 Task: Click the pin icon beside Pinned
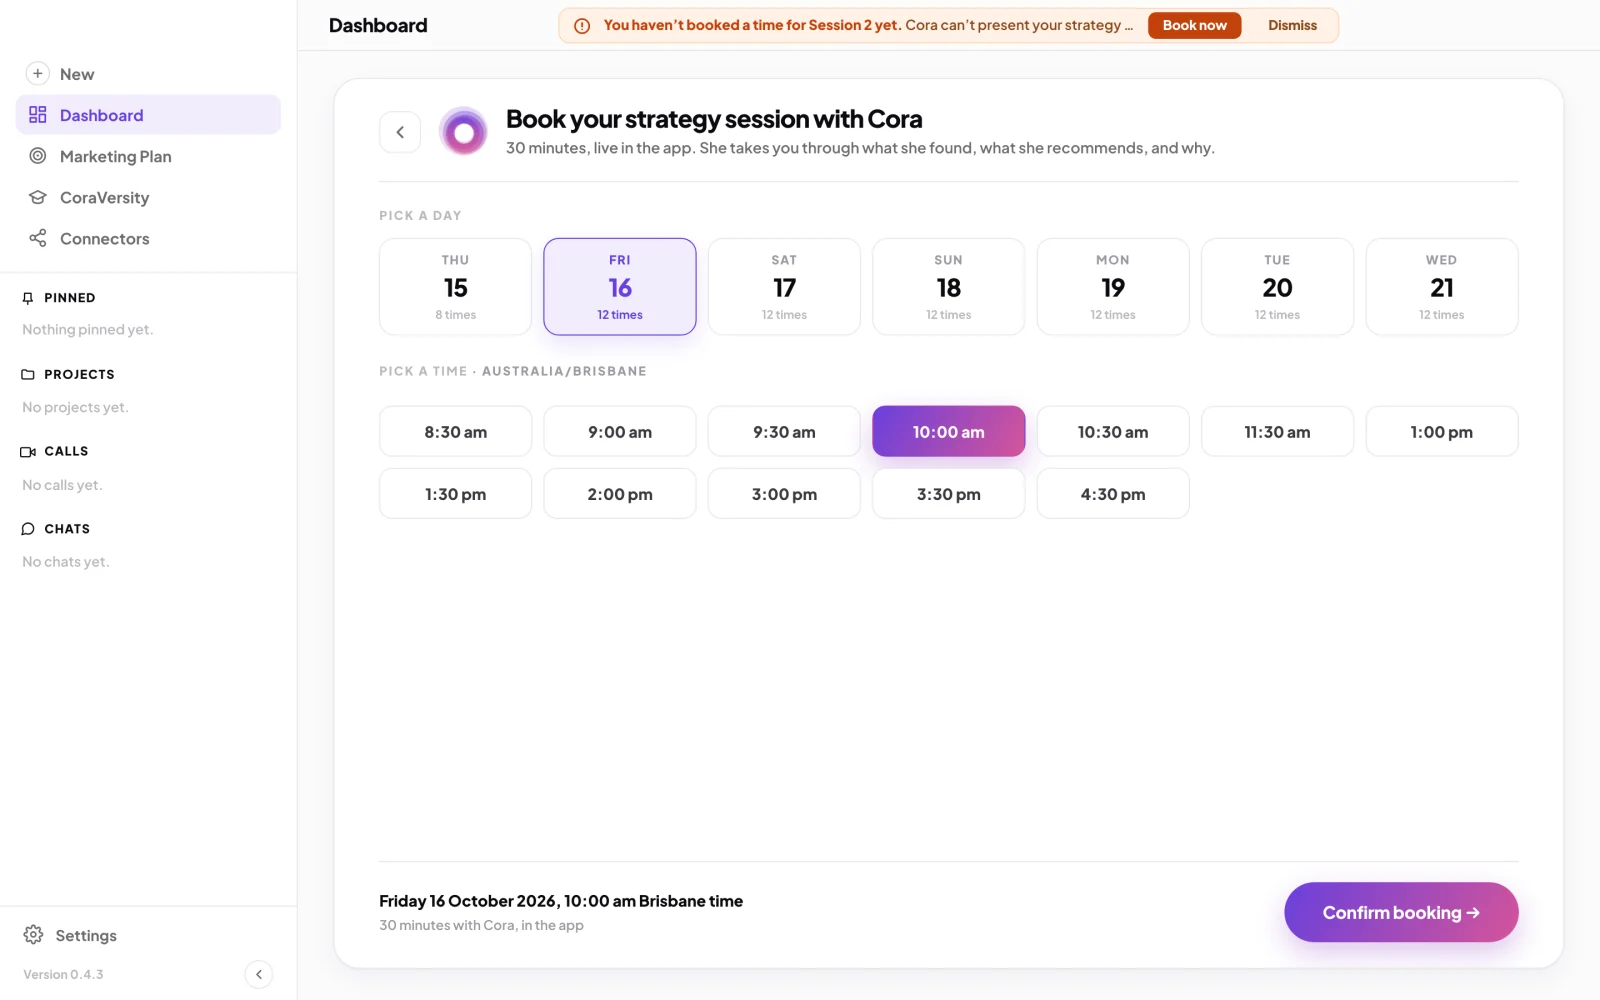[x=28, y=298]
